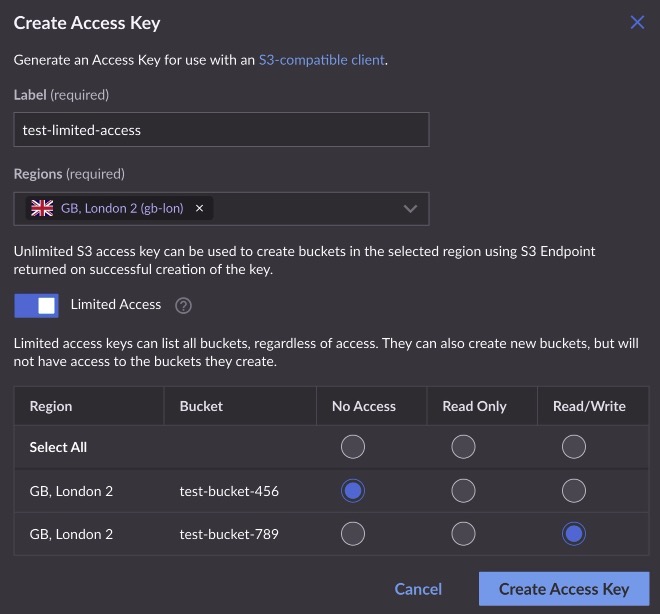The width and height of the screenshot is (660, 614).
Task: Click the selected Read/Write radio for test-bucket-789
Action: [574, 534]
